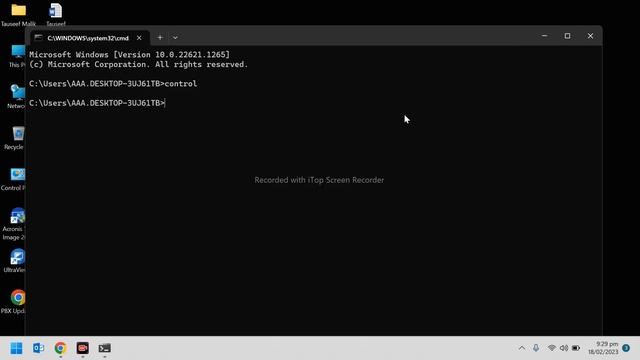Open the Wi-Fi network tray icon

click(551, 348)
